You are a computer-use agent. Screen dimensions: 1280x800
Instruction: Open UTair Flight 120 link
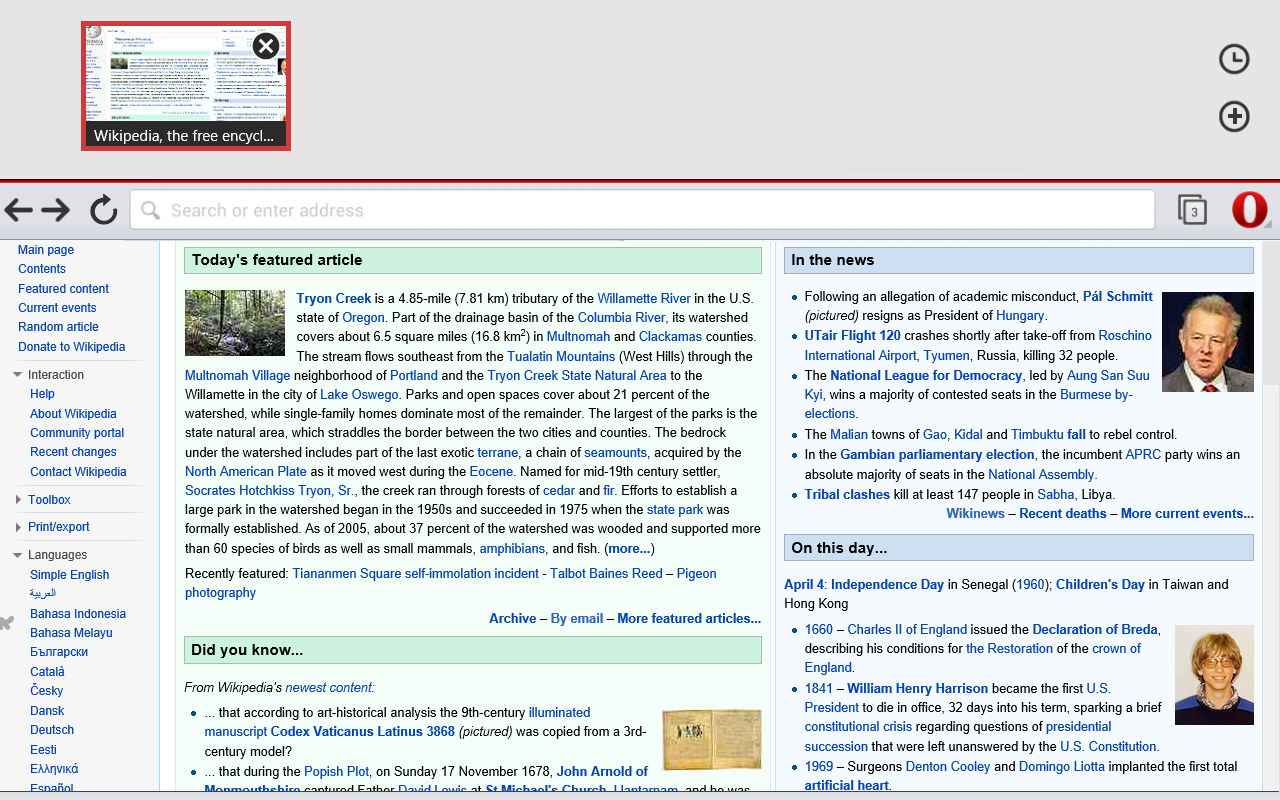pyautogui.click(x=852, y=336)
